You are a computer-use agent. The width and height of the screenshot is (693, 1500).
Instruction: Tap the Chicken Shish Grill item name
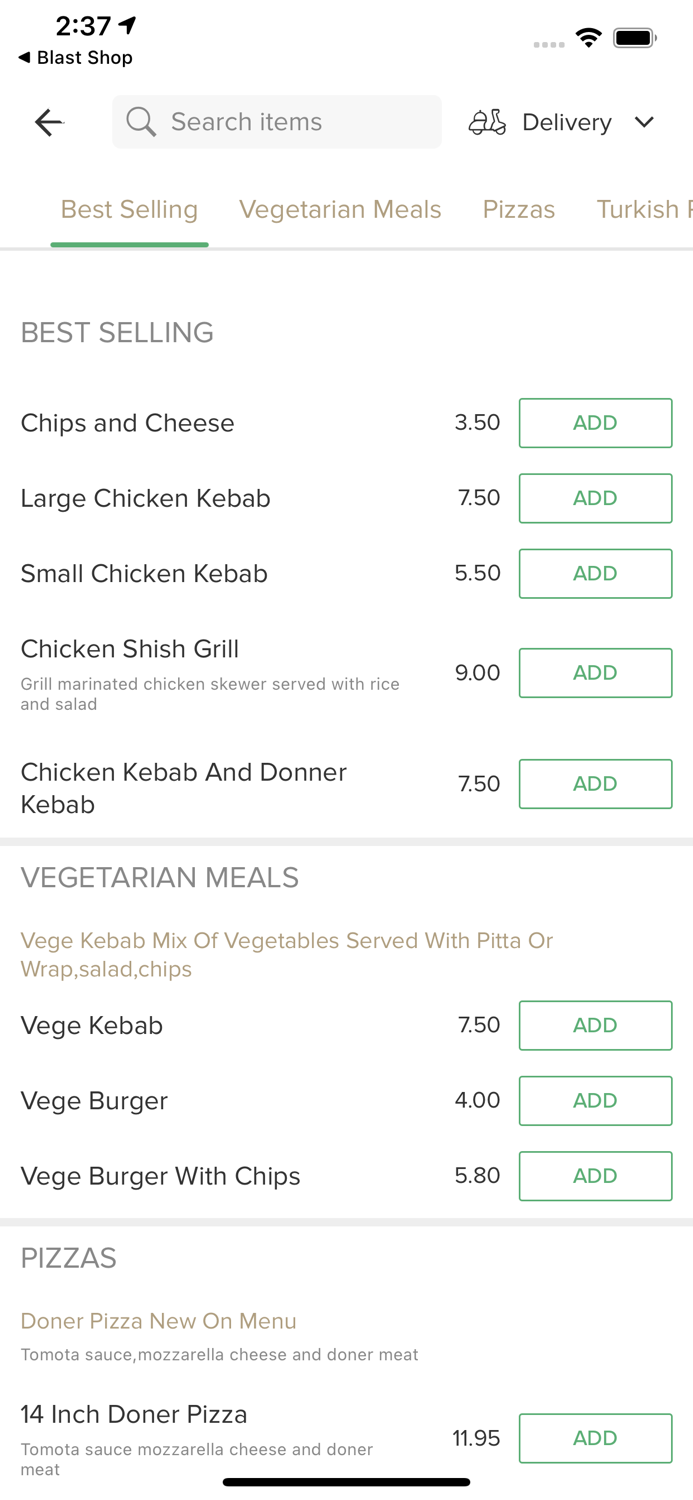point(130,649)
